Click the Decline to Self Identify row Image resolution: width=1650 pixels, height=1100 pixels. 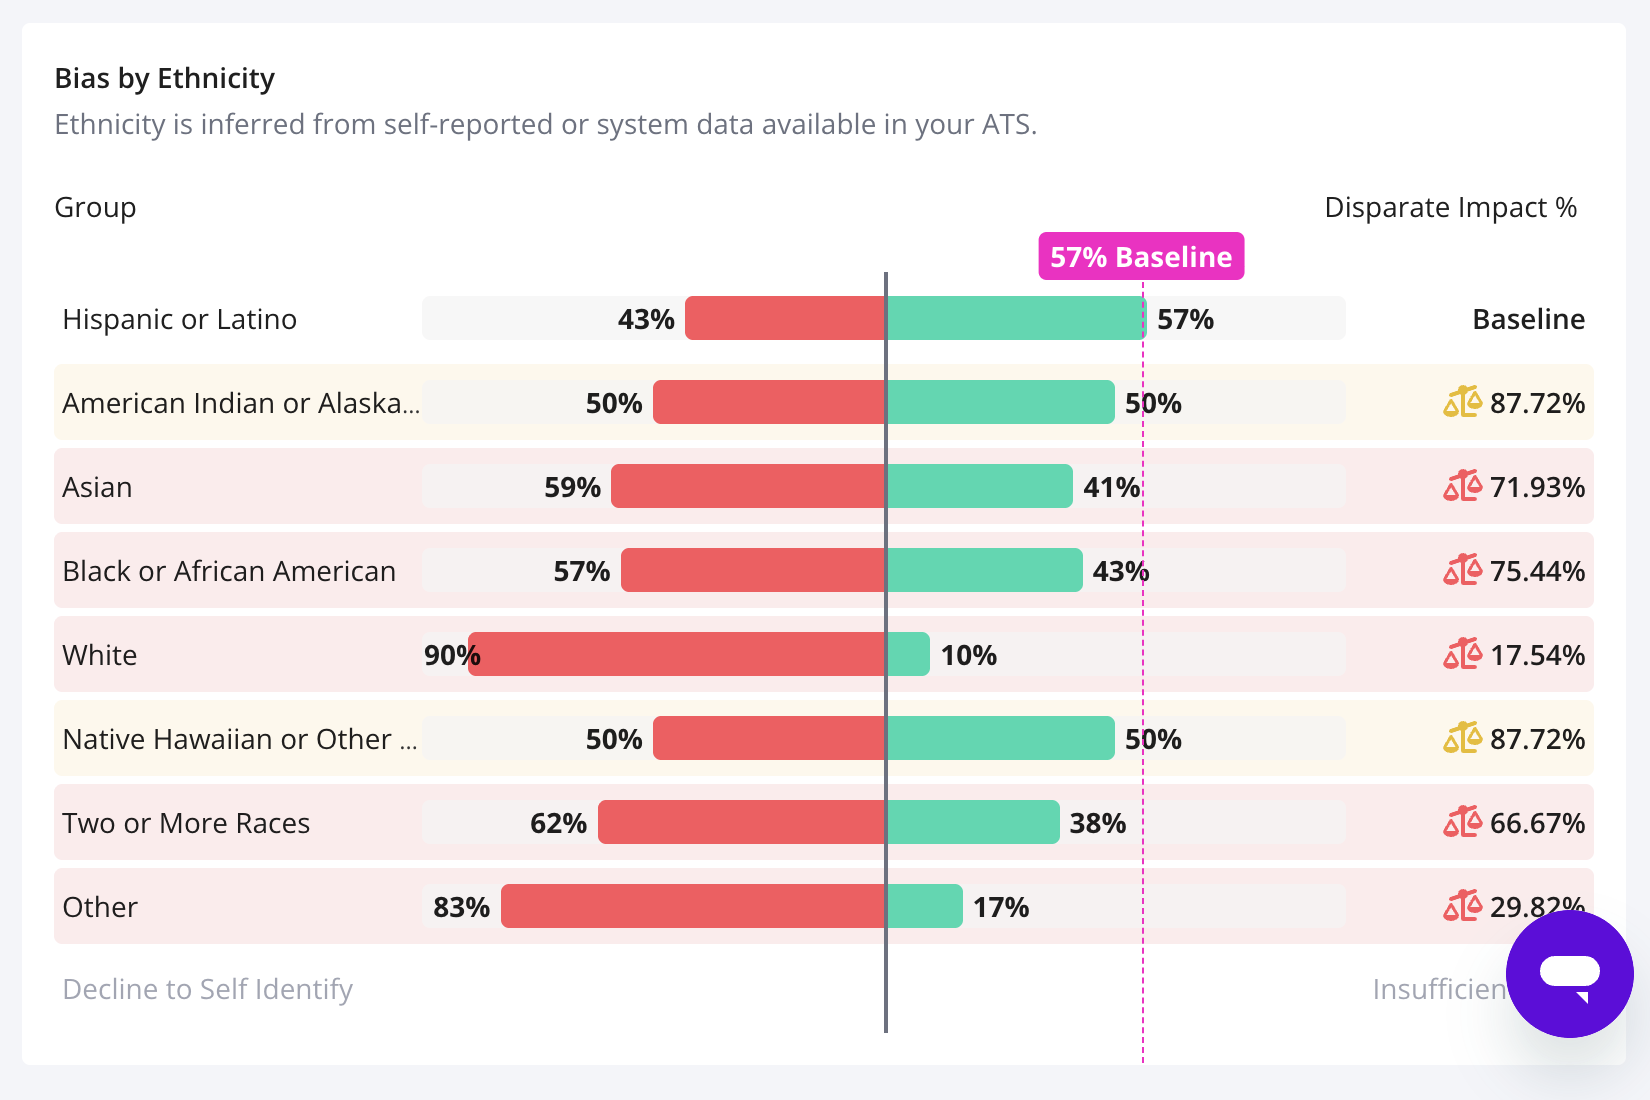[x=208, y=989]
